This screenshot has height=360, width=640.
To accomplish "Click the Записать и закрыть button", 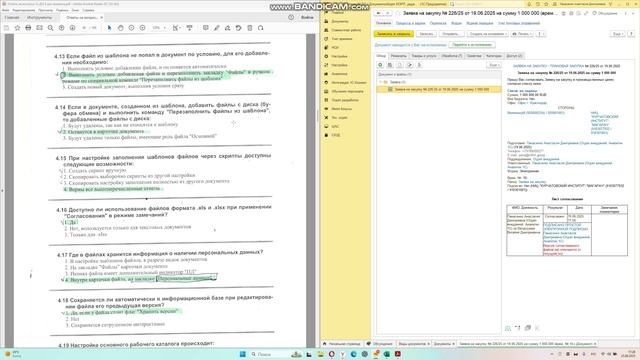I will click(394, 34).
